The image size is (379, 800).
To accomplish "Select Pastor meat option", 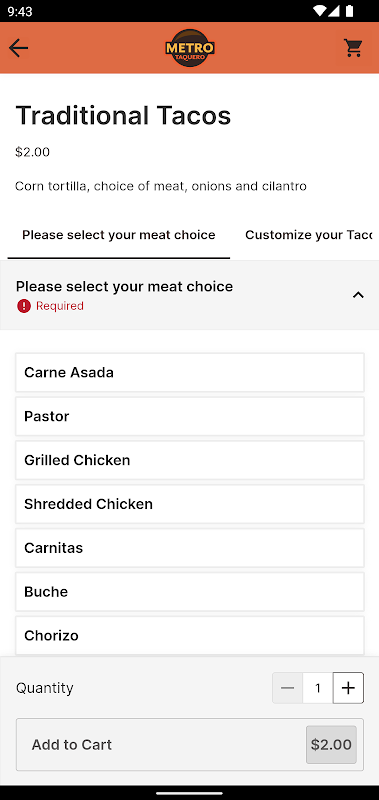I will (x=190, y=416).
